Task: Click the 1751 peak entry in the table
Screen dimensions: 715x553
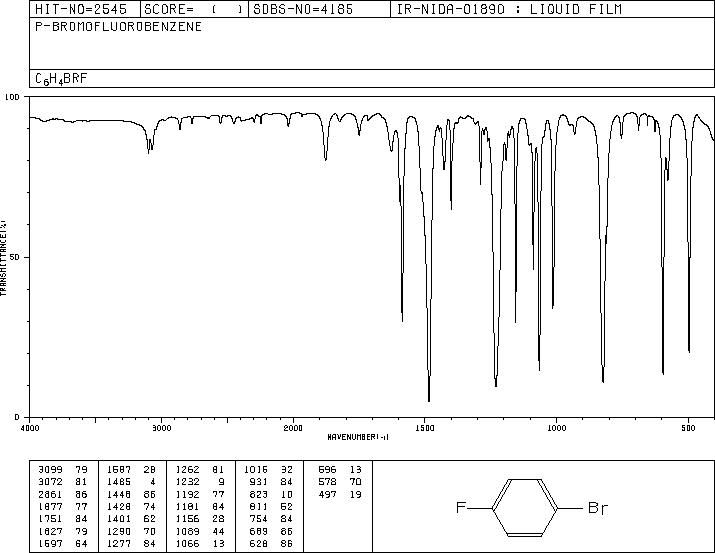Action: (x=62, y=519)
